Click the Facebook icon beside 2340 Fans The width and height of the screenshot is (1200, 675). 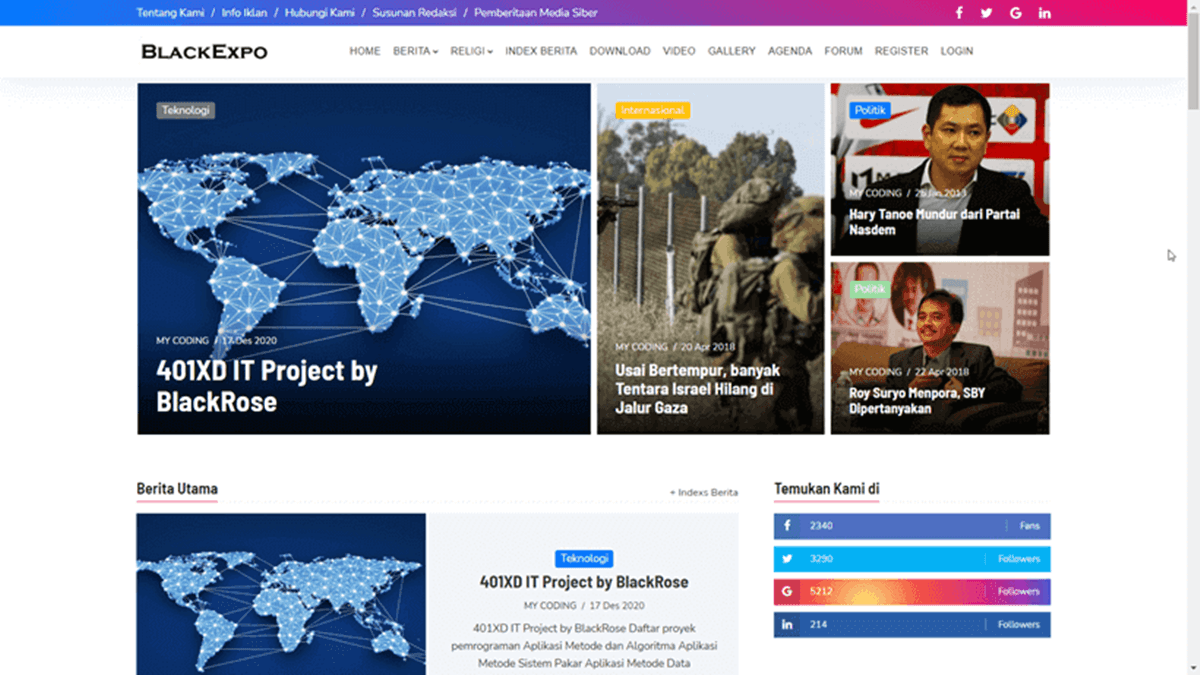[x=787, y=526]
